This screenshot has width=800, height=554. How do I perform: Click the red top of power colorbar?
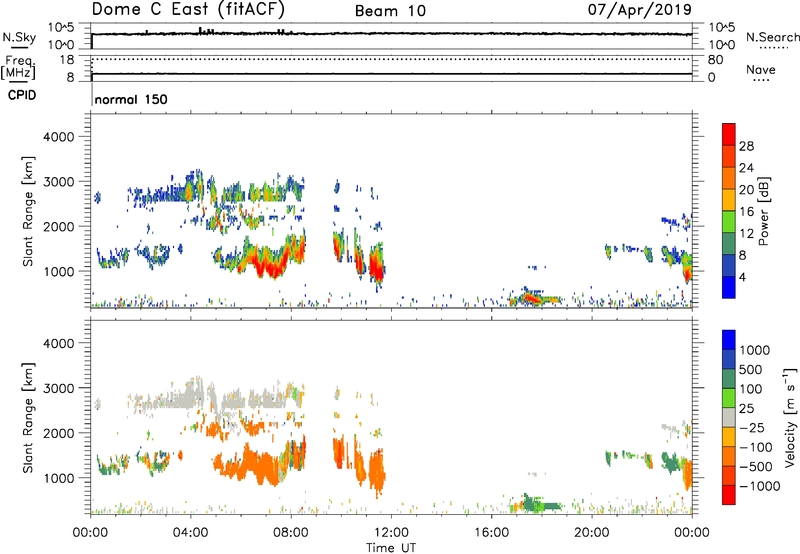pos(729,134)
